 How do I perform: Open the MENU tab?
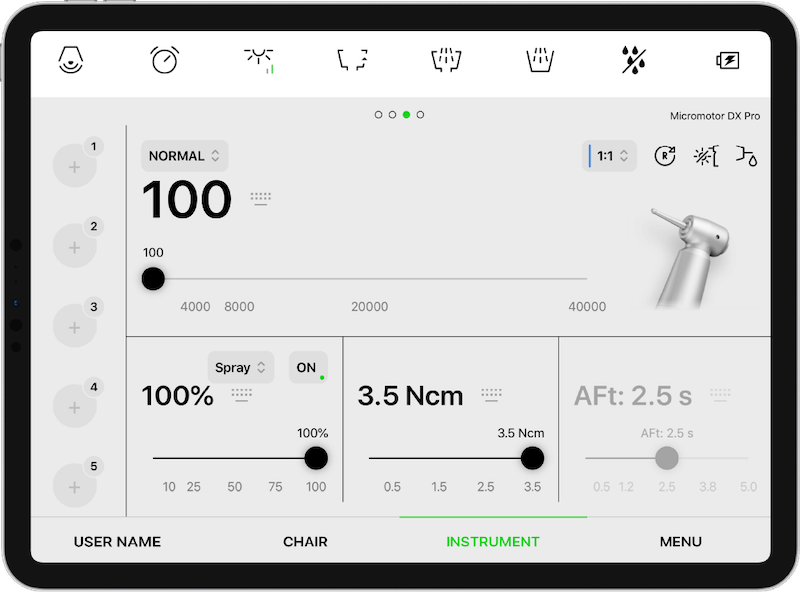pyautogui.click(x=681, y=541)
